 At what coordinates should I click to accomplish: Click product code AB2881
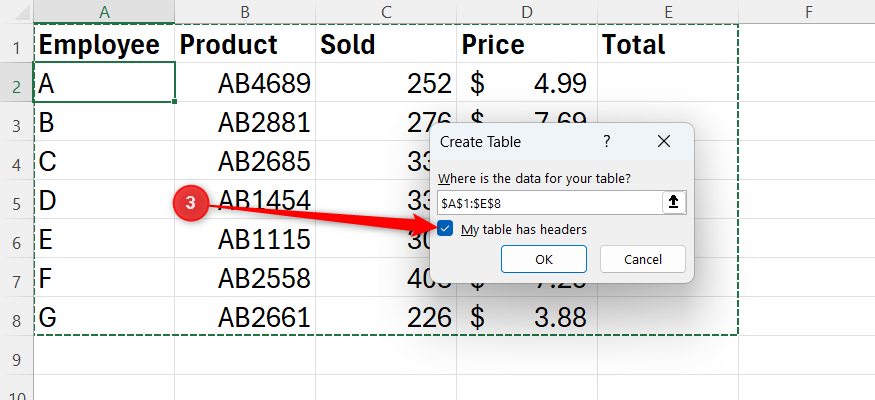pyautogui.click(x=245, y=122)
